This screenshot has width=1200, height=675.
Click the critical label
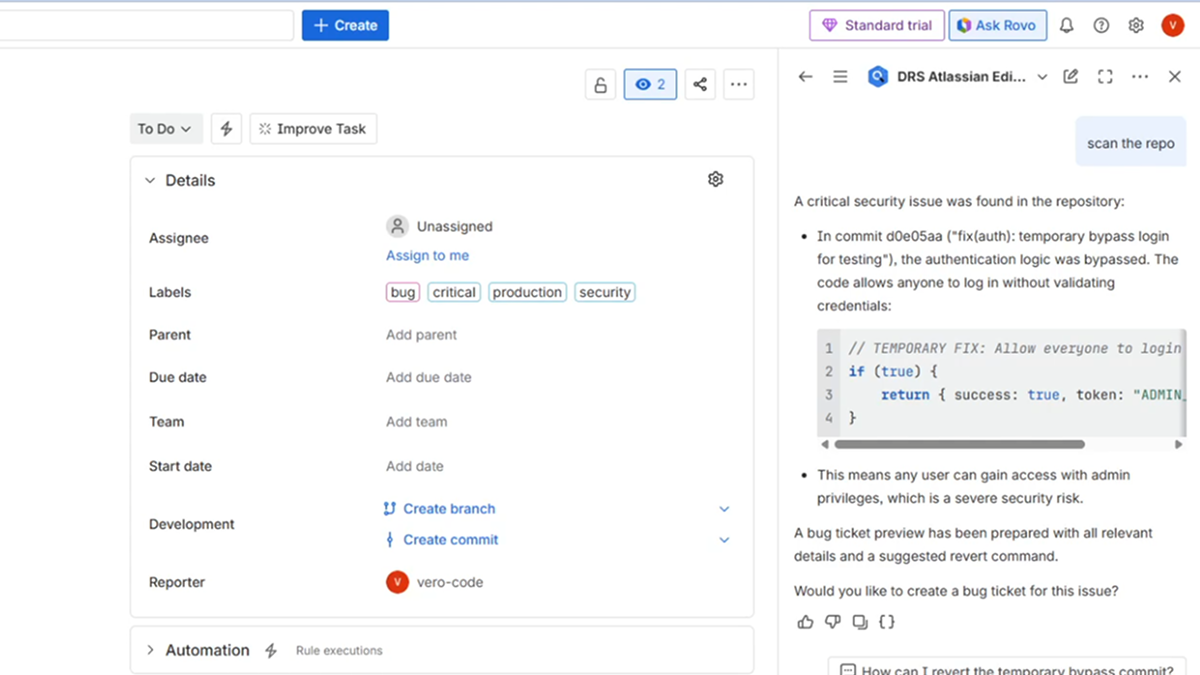coord(454,292)
